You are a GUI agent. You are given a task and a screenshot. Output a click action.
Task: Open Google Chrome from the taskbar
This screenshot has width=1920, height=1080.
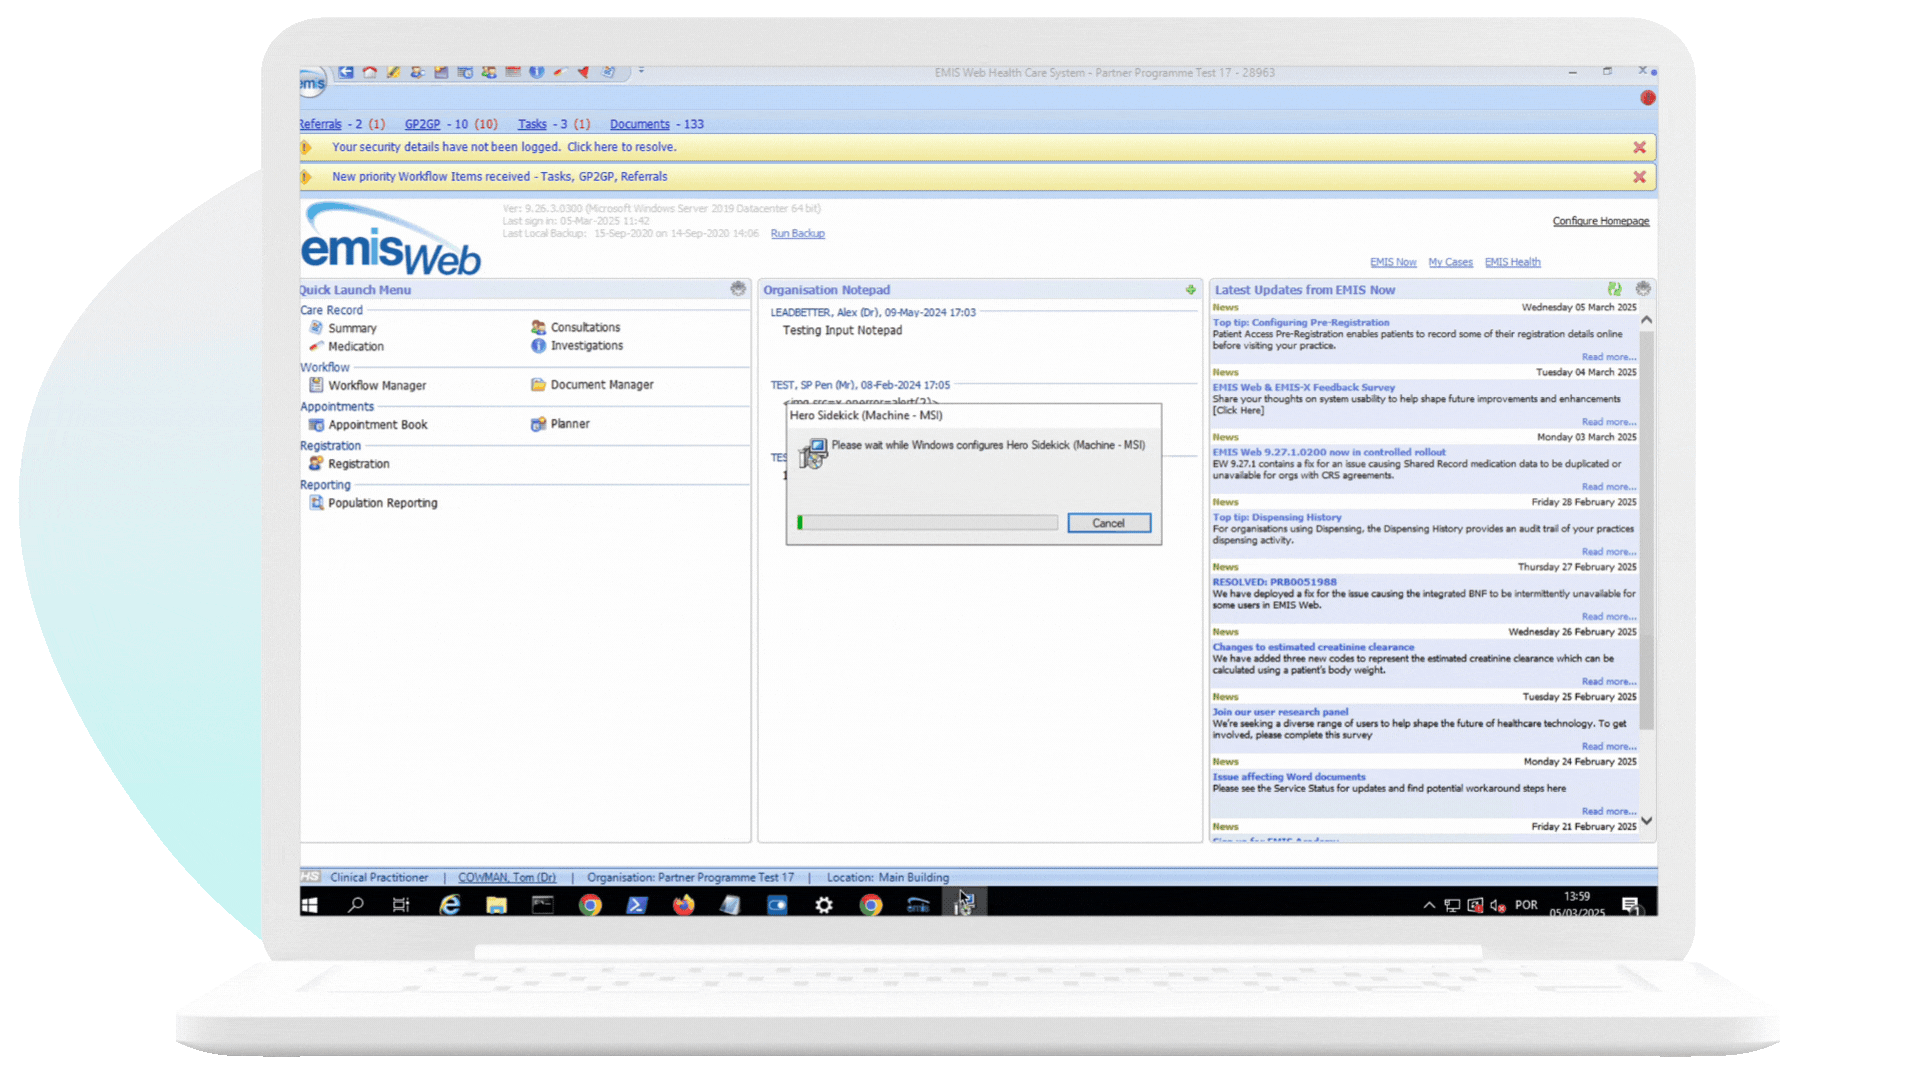590,905
